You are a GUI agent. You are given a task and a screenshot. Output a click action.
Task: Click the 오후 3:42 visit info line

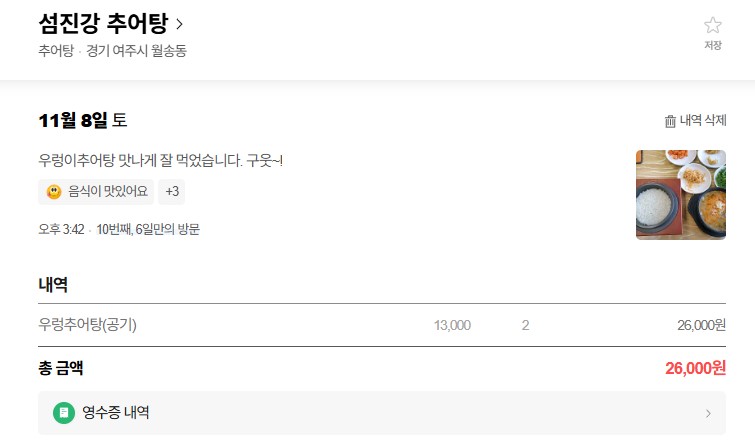tap(118, 229)
